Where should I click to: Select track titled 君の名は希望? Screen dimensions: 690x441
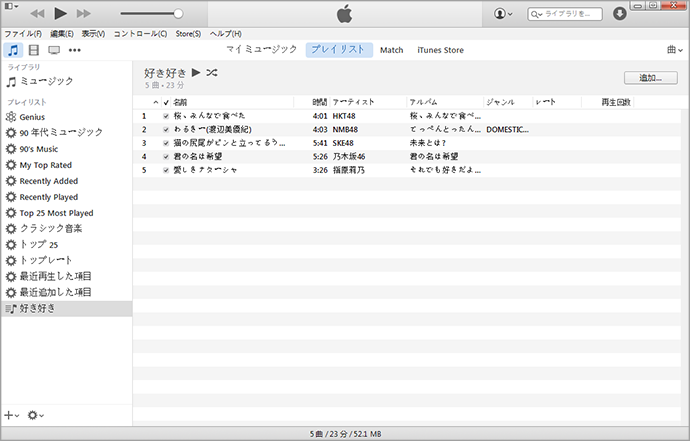198,157
